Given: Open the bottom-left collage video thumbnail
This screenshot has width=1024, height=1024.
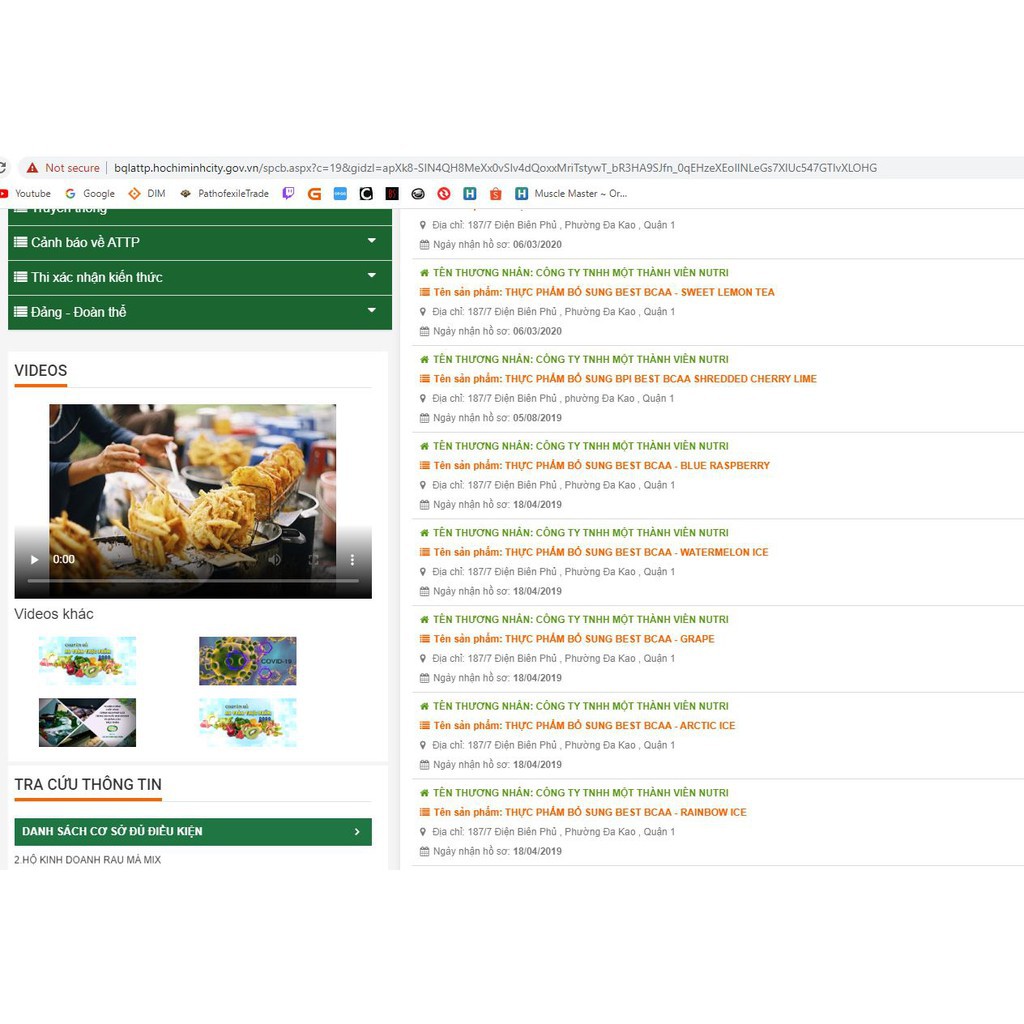Looking at the screenshot, I should [x=88, y=722].
